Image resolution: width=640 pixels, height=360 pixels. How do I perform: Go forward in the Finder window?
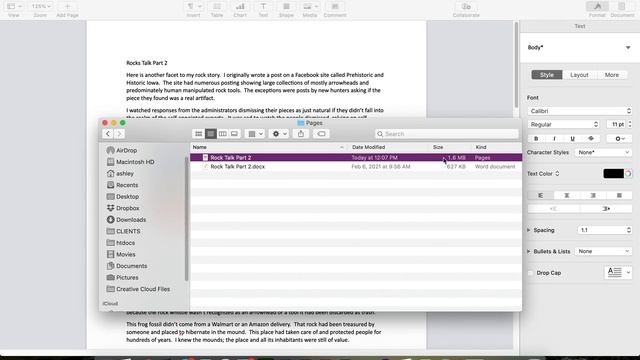pos(119,134)
